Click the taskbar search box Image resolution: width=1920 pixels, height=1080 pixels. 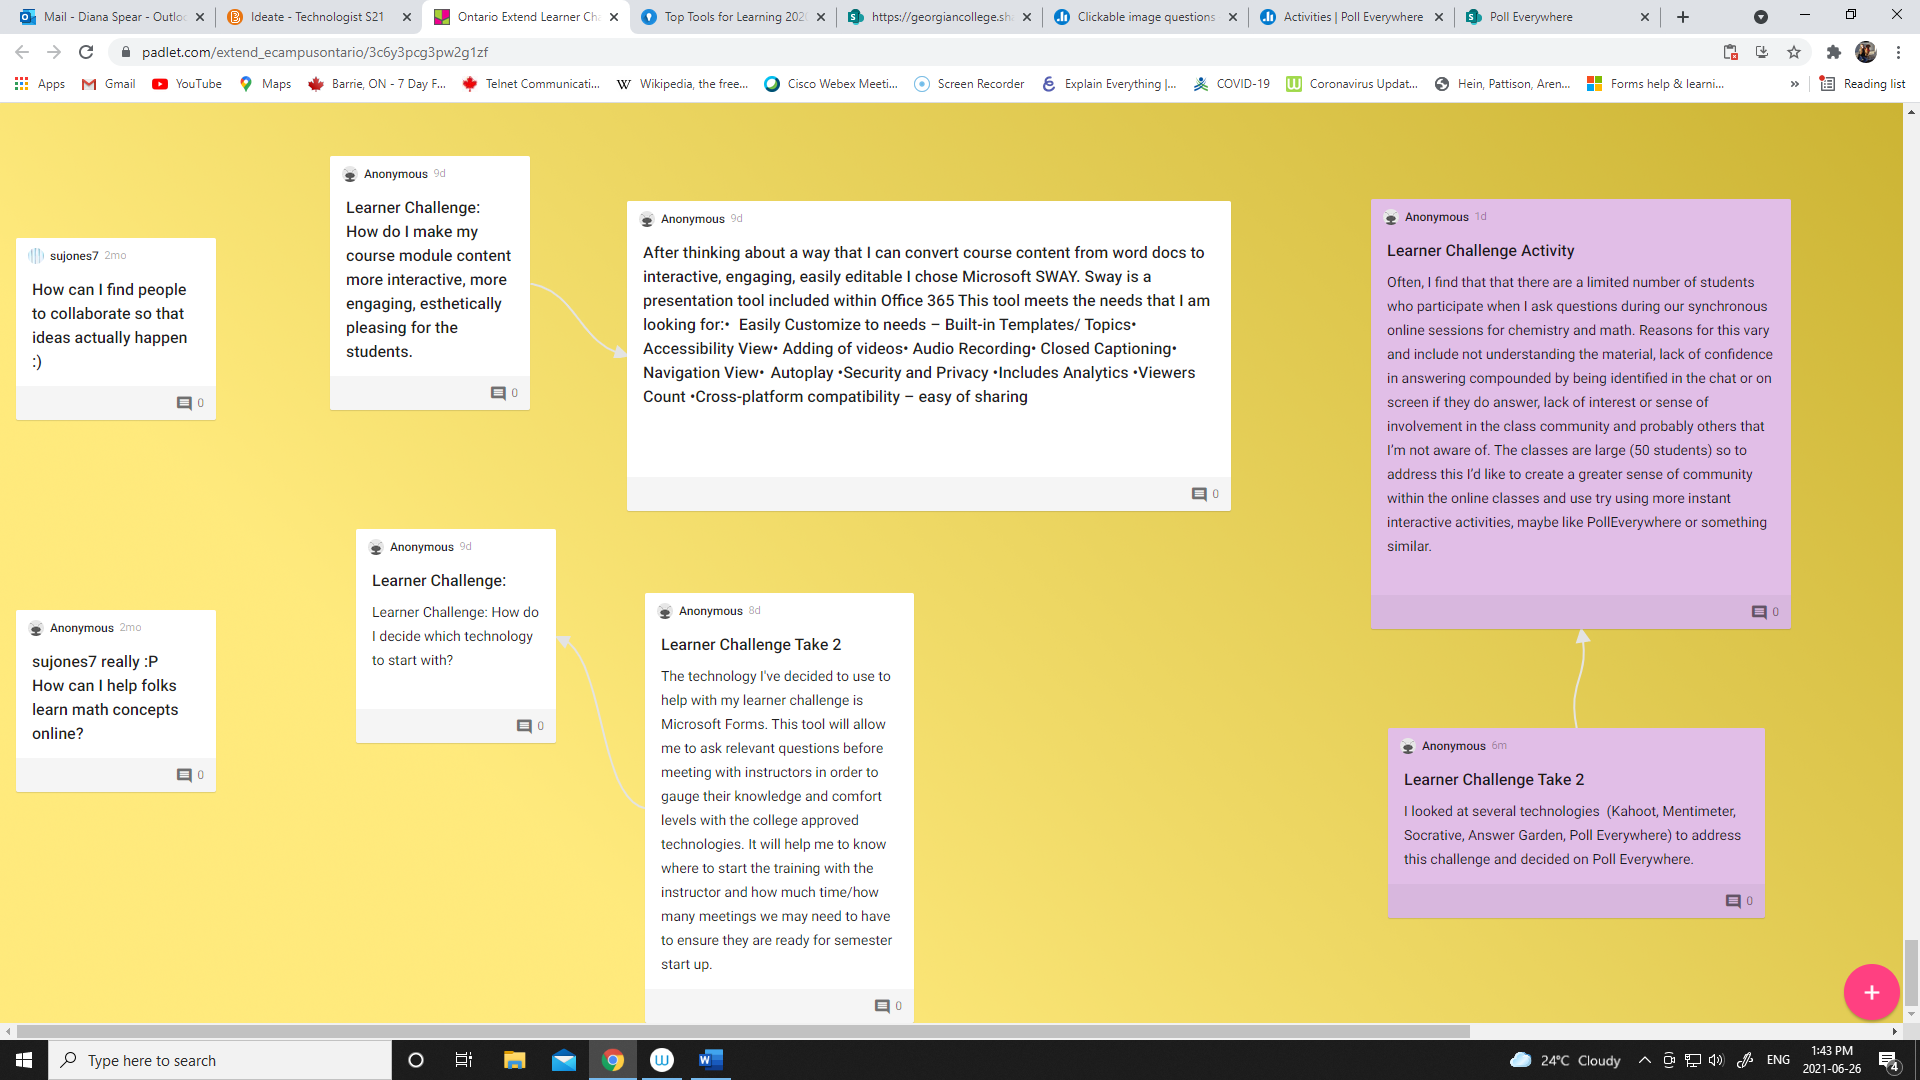click(220, 1060)
